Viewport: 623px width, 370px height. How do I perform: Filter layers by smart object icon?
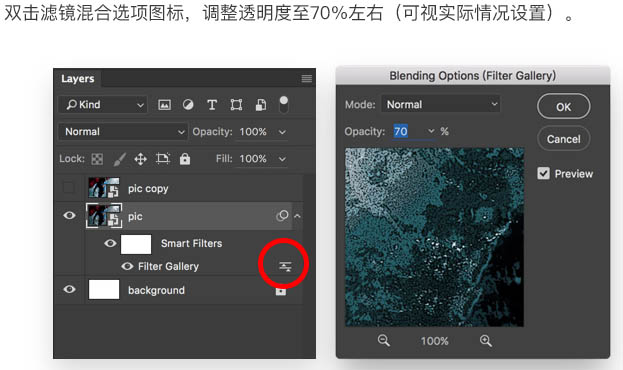point(261,105)
